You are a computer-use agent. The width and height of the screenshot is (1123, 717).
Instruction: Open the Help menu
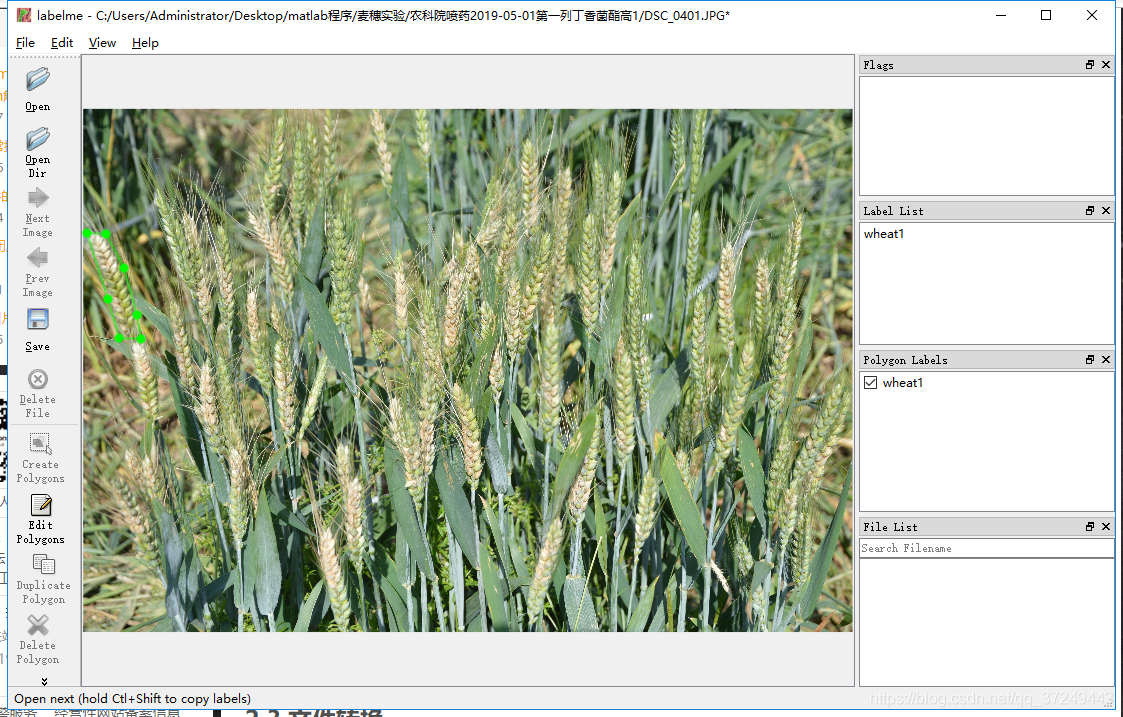click(x=145, y=43)
